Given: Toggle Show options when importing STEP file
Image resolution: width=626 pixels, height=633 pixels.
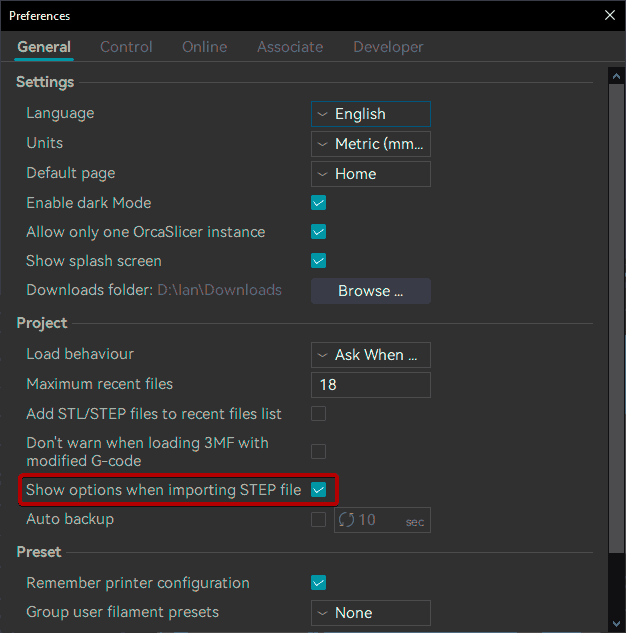Looking at the screenshot, I should pyautogui.click(x=318, y=490).
